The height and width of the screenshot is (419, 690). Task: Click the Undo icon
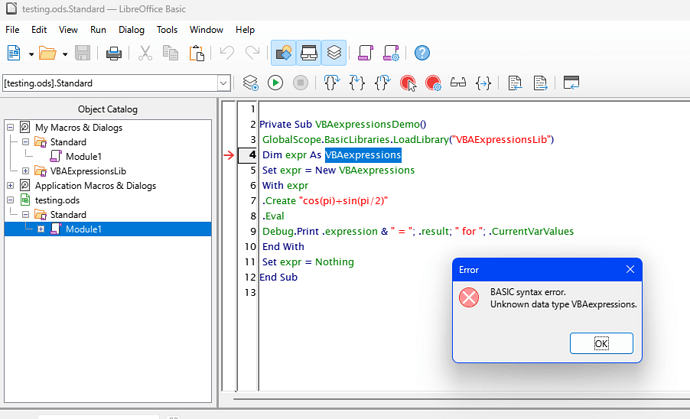[x=227, y=53]
